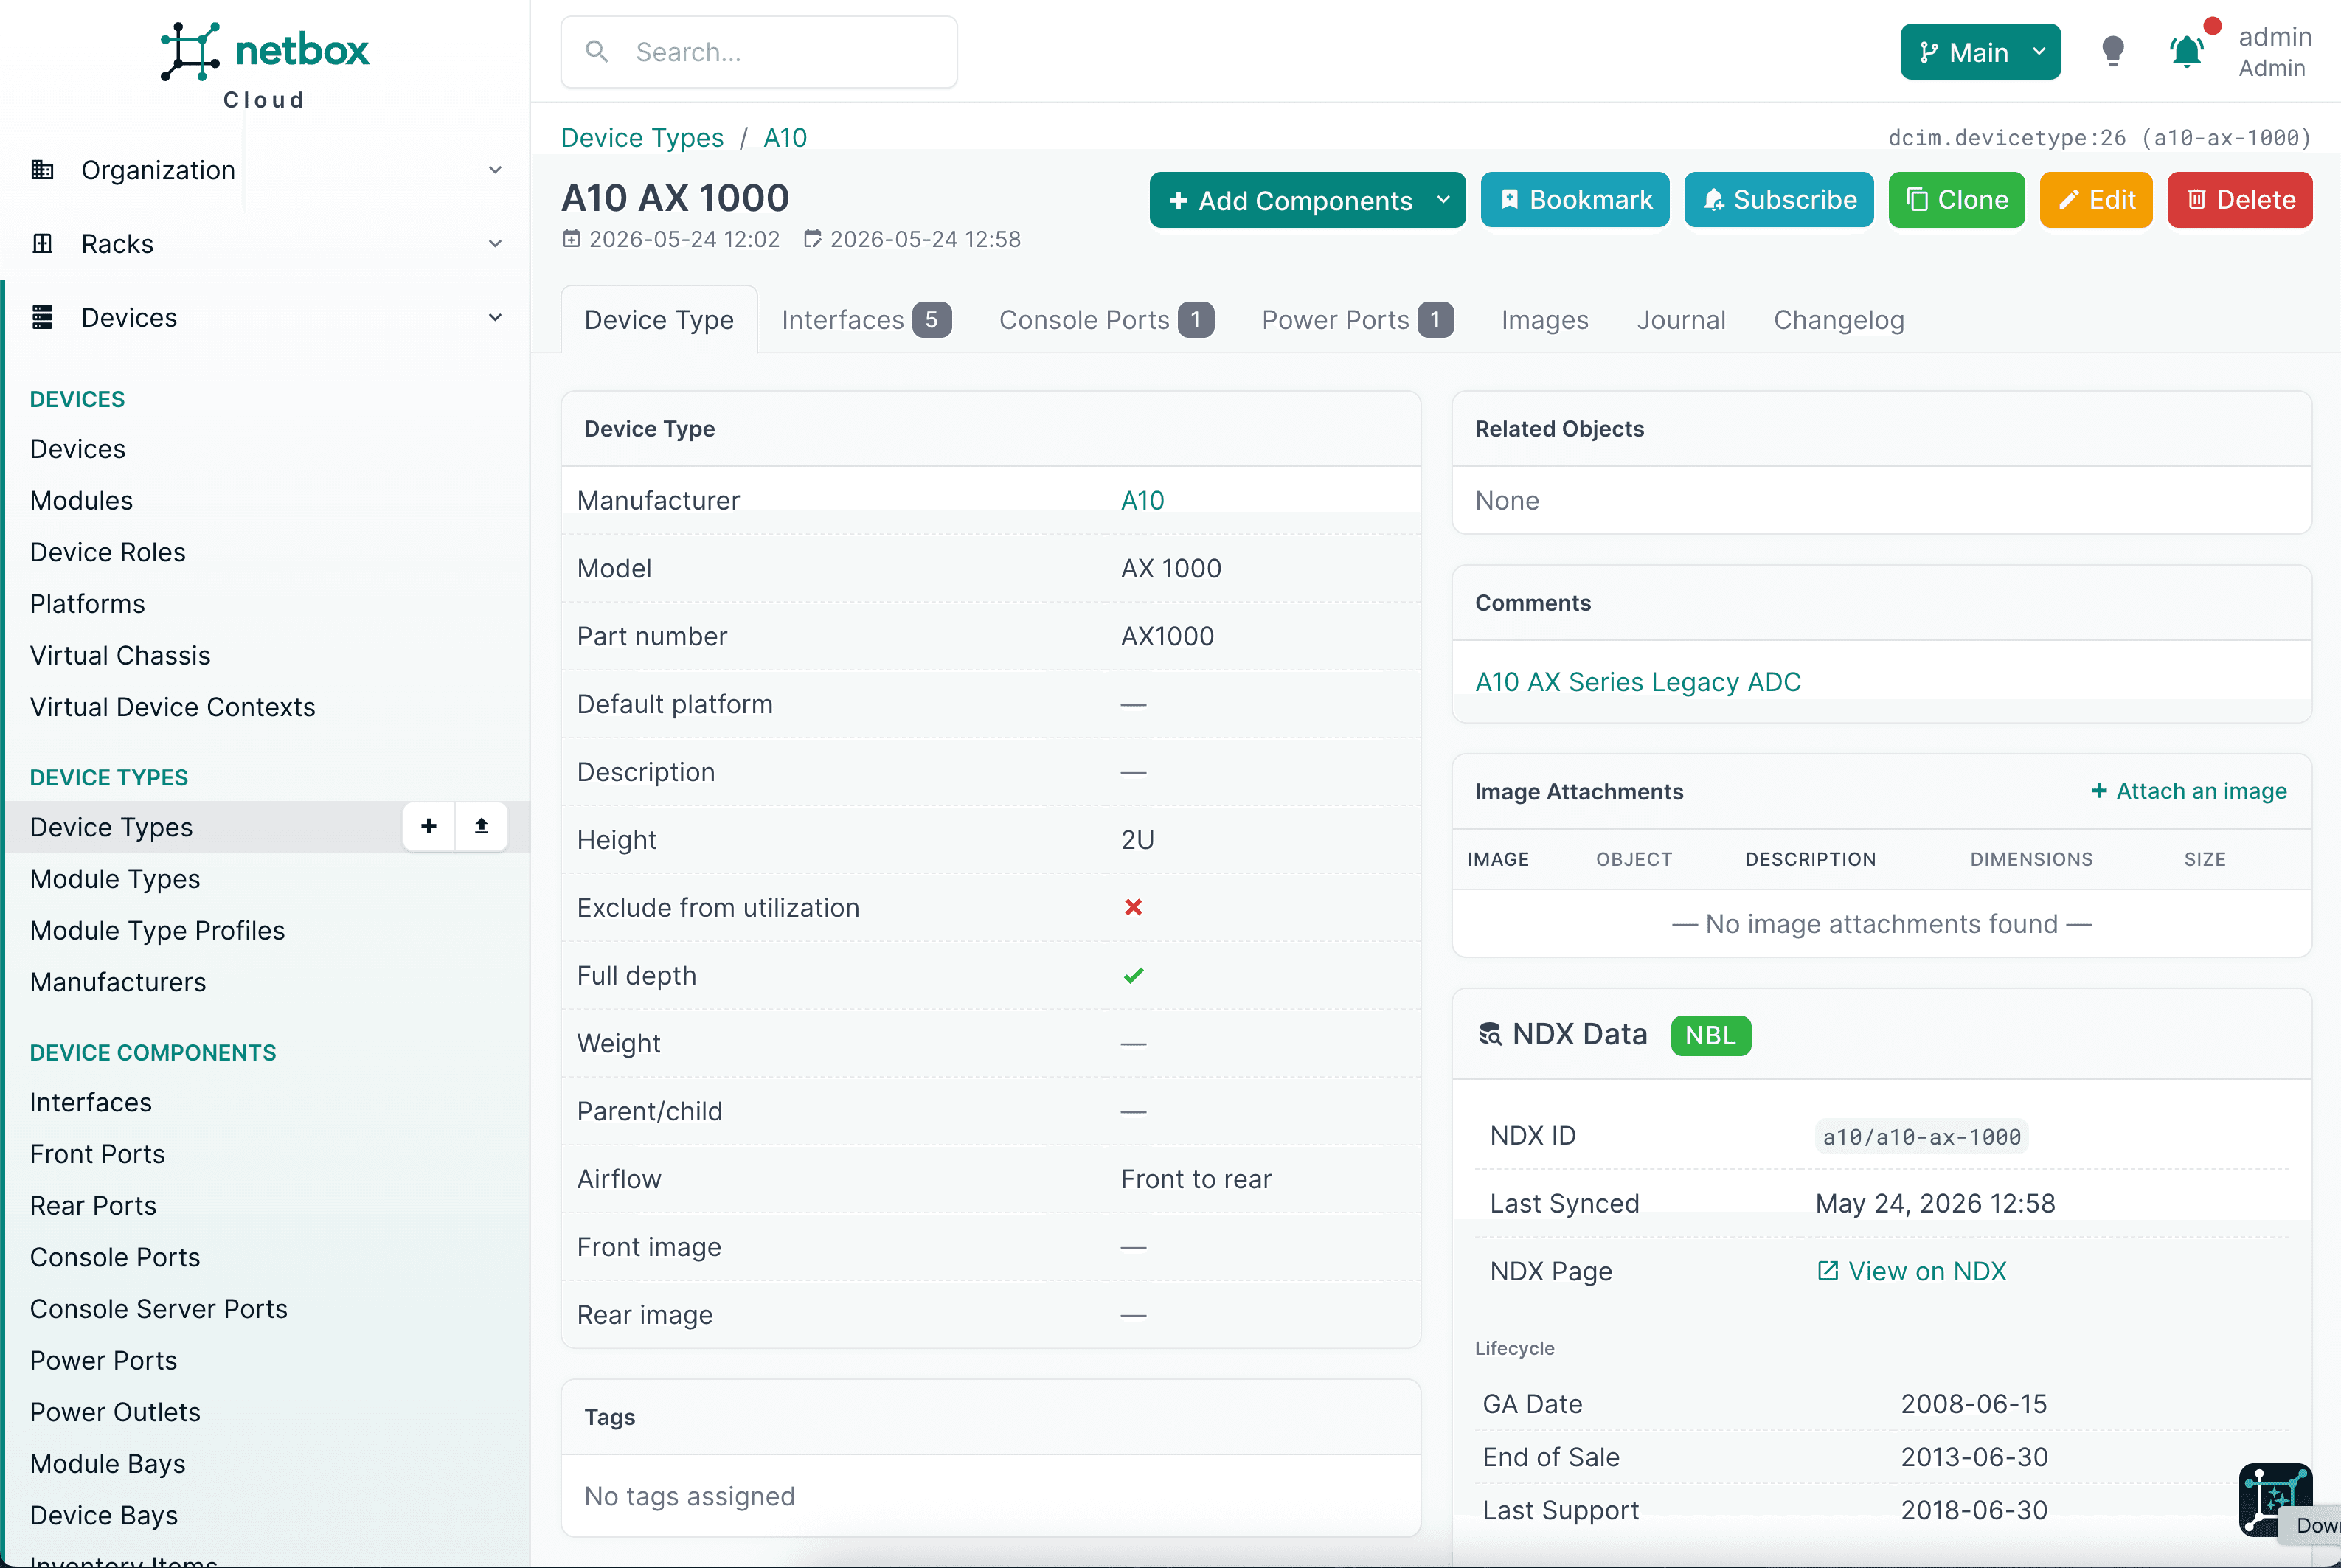Click the NDX Data search icon

point(1490,1034)
